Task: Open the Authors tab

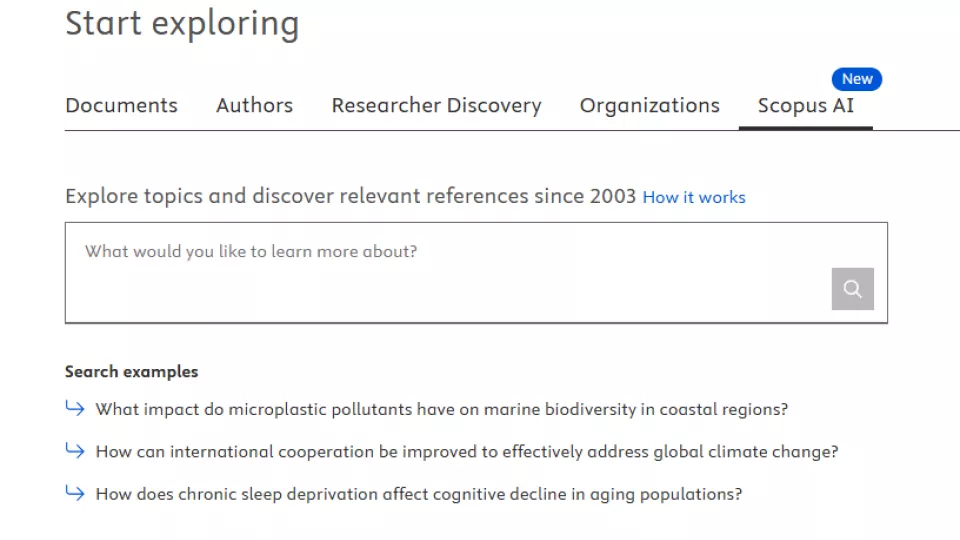Action: 254,105
